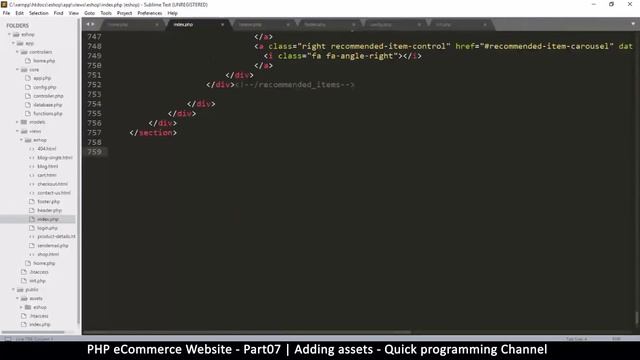Image resolution: width=640 pixels, height=360 pixels.
Task: Open the View menu
Action: point(73,13)
